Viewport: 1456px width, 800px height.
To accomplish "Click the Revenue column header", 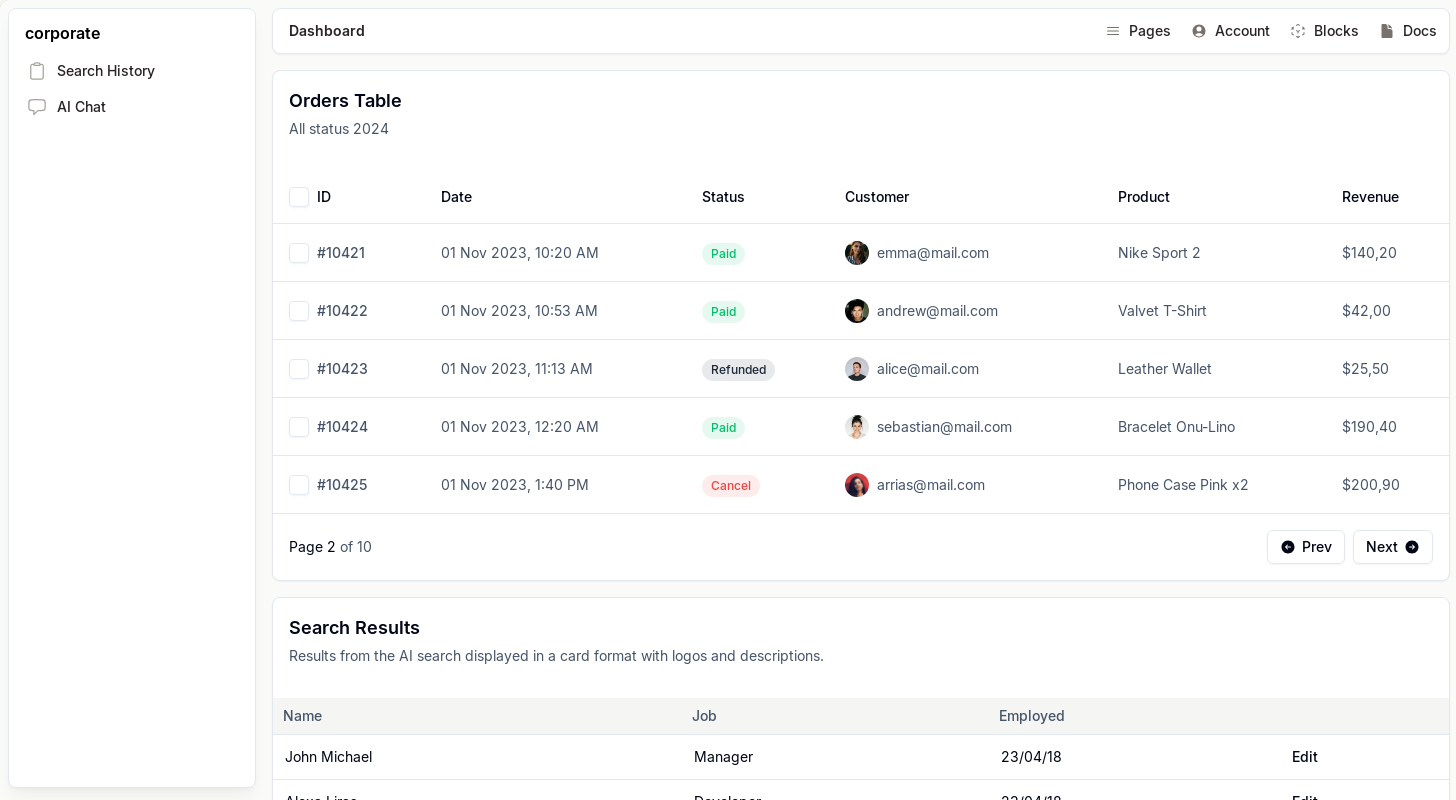I will (1369, 197).
